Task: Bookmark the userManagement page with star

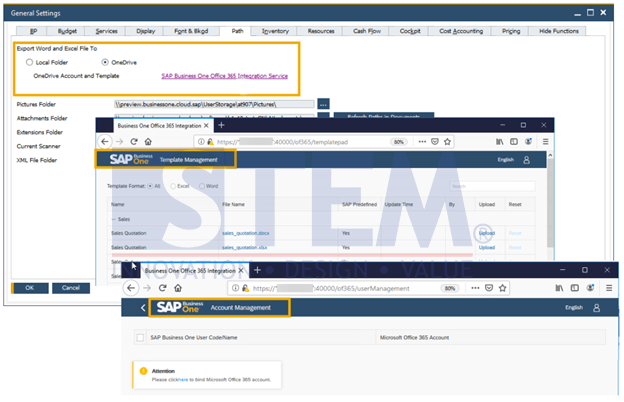Action: [x=503, y=288]
